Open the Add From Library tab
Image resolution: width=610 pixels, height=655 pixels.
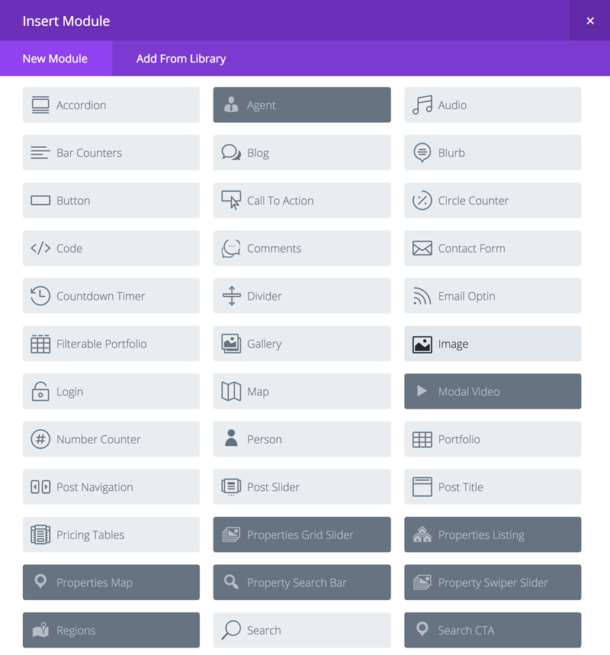(x=181, y=58)
